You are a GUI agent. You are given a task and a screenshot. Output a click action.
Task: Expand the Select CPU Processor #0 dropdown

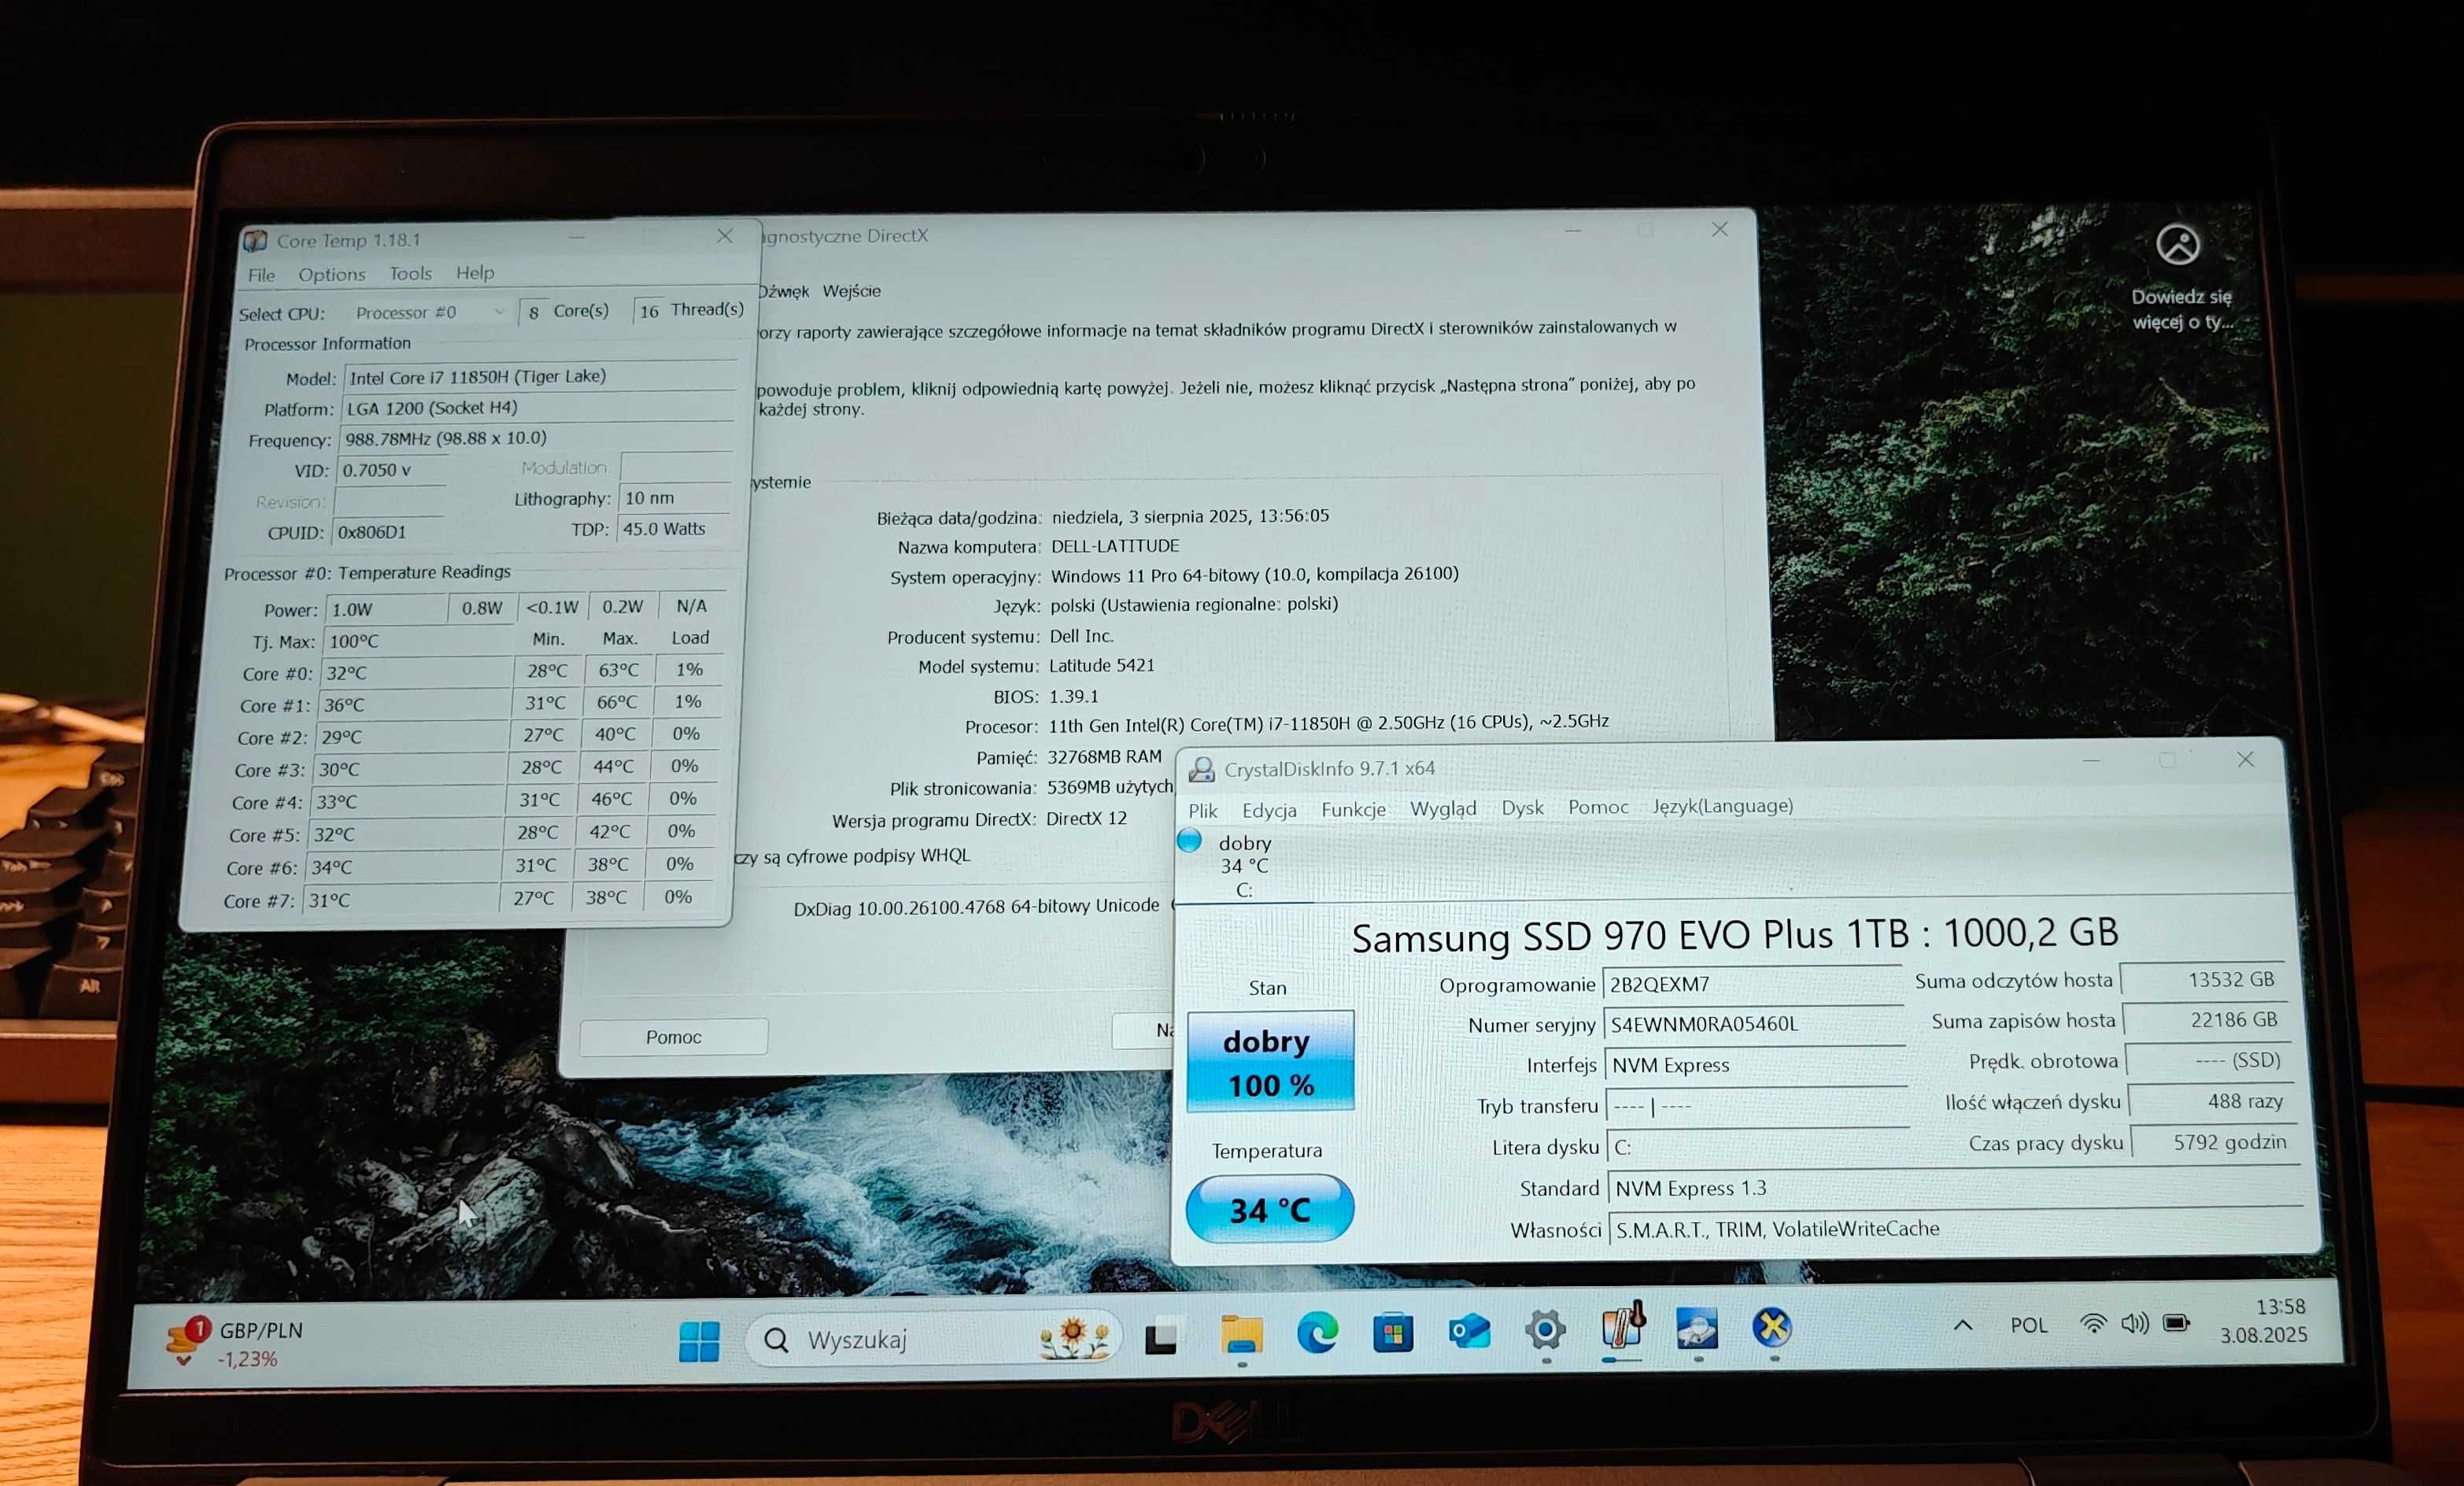pyautogui.click(x=430, y=312)
